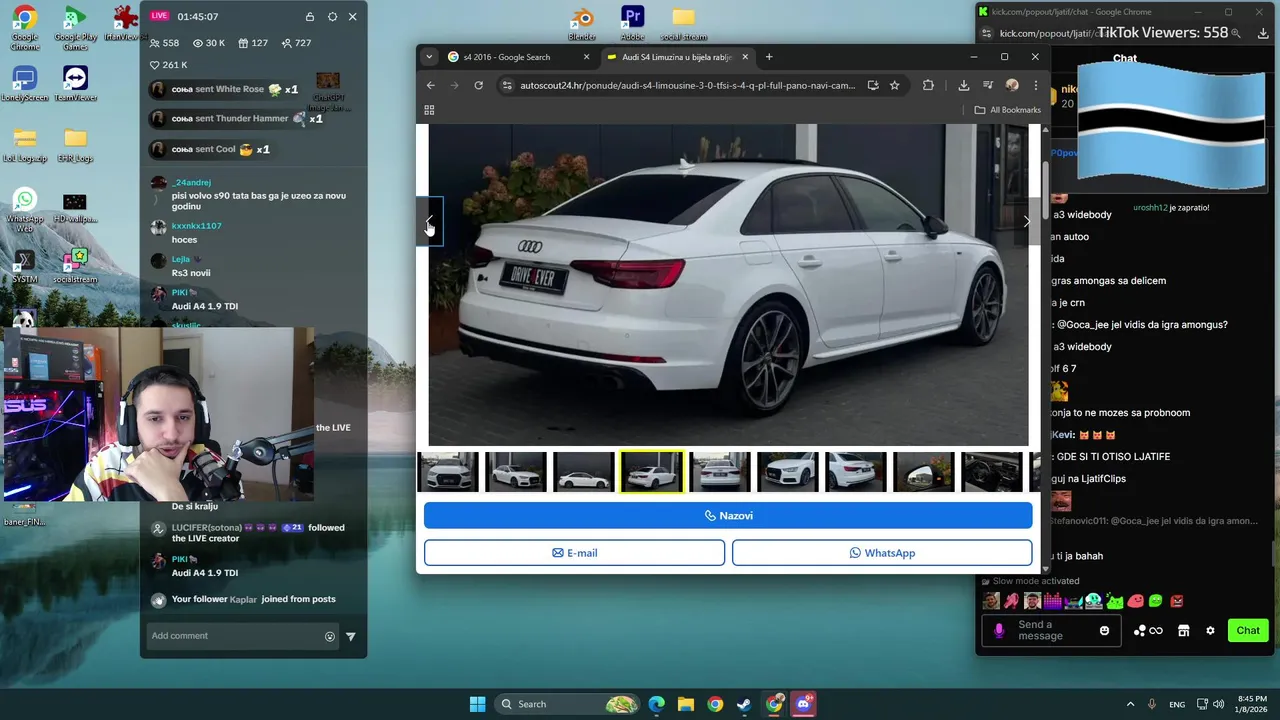Expand hidden system tray icons chevron

click(x=1130, y=704)
